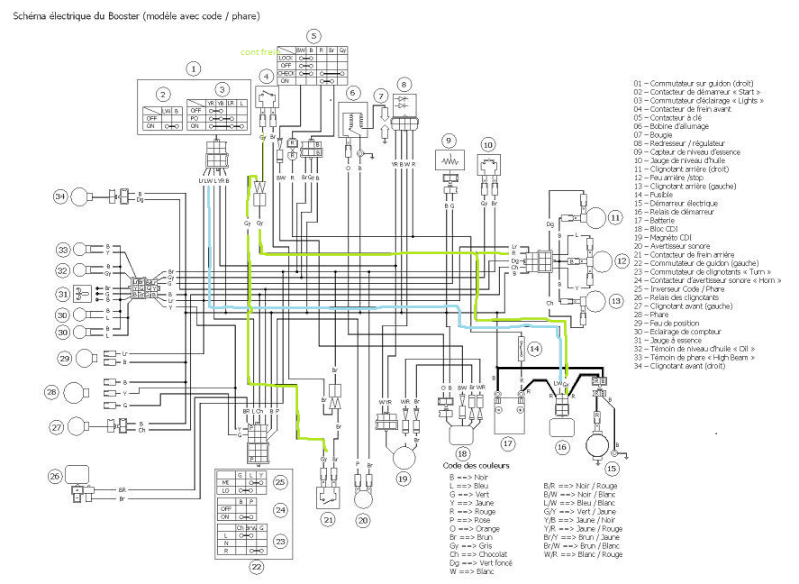
Task: Select the headlight bulb numbered 28
Action: [x=76, y=392]
